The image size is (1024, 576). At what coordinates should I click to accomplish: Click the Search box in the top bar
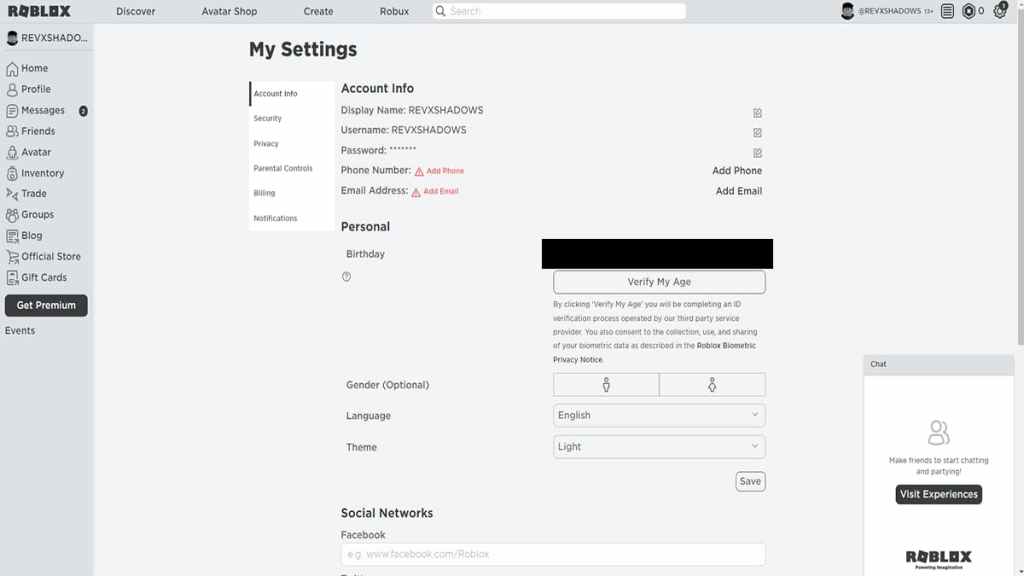coord(560,11)
